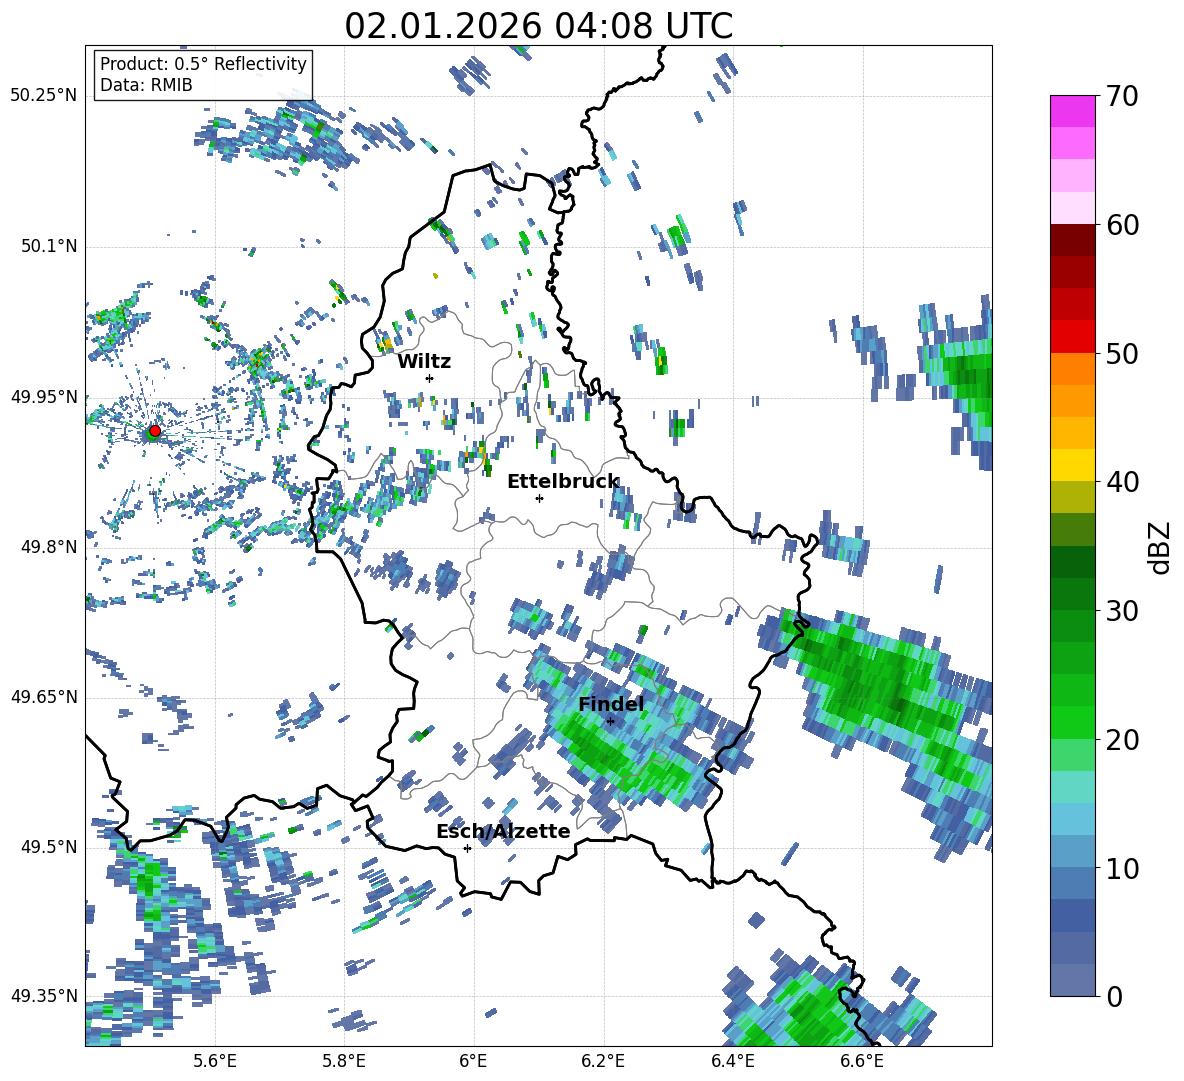This screenshot has width=1184, height=1081.
Task: Click the Ettelbruck city label
Action: point(563,482)
